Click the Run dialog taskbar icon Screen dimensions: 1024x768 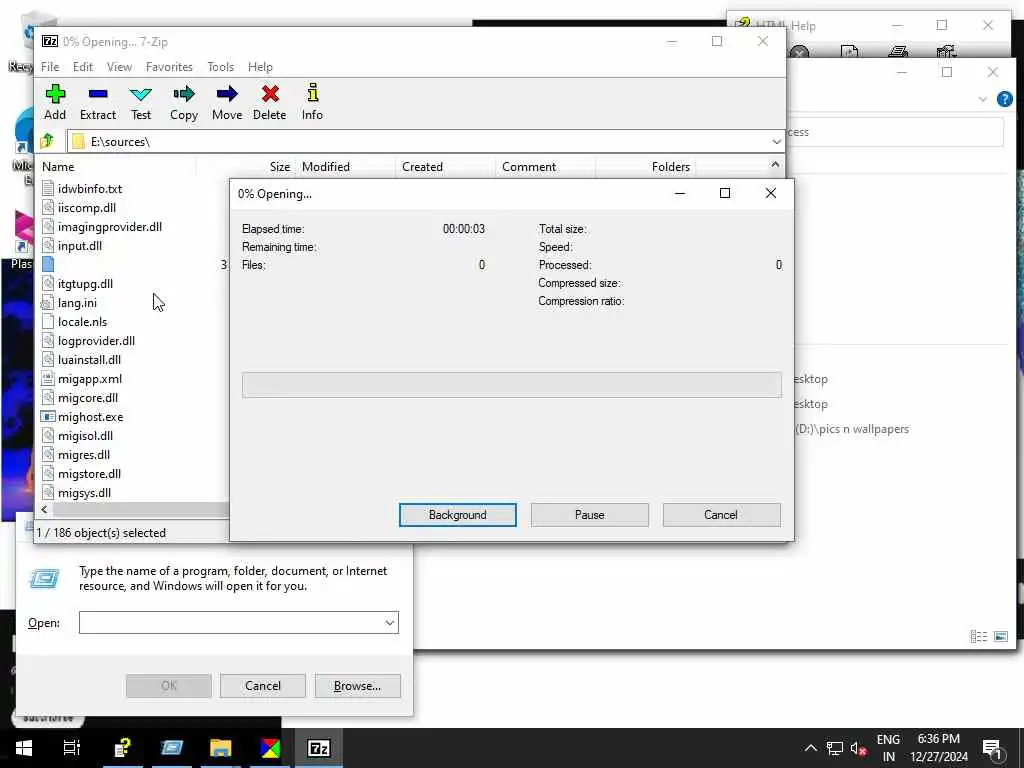tap(172, 748)
